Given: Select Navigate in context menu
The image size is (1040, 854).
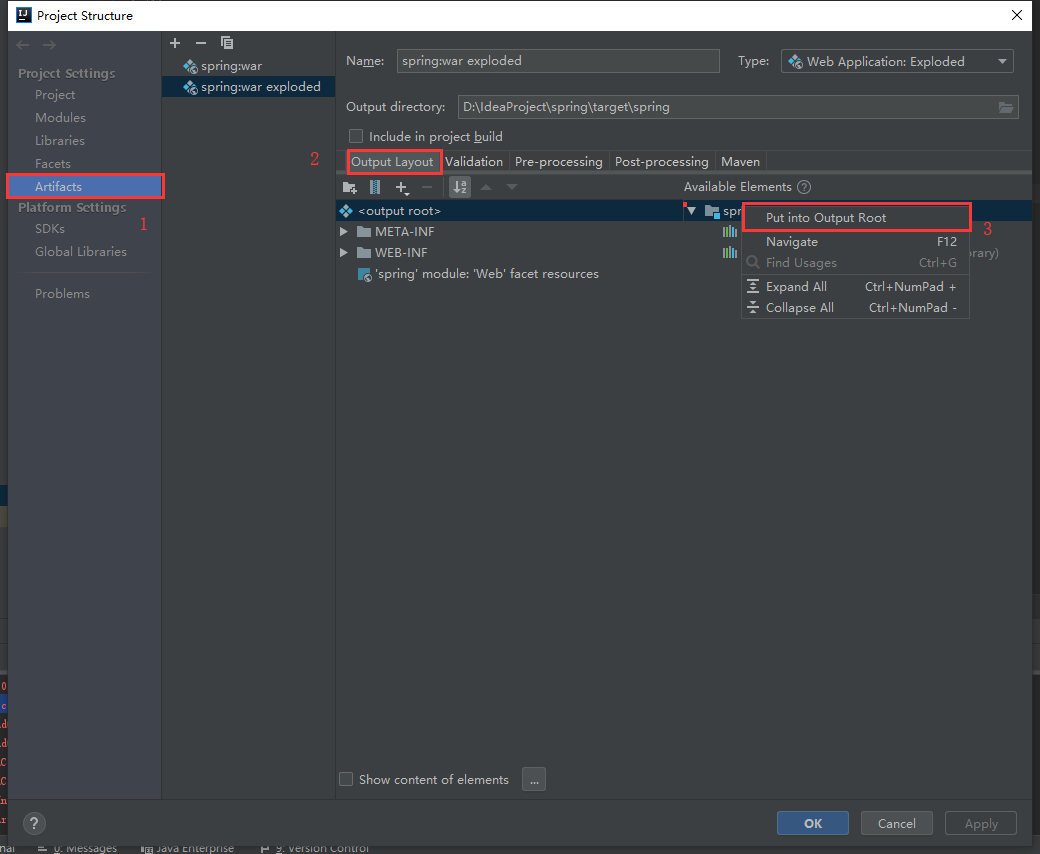Looking at the screenshot, I should [x=856, y=242].
